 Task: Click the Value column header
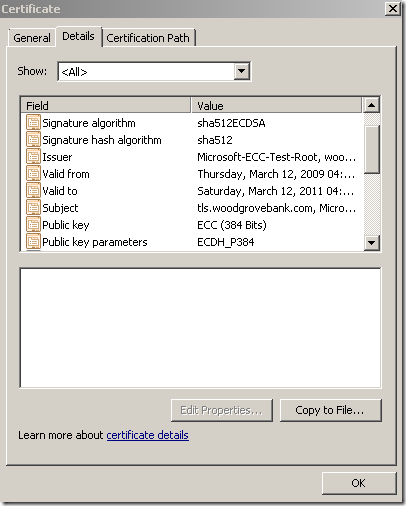pyautogui.click(x=276, y=106)
